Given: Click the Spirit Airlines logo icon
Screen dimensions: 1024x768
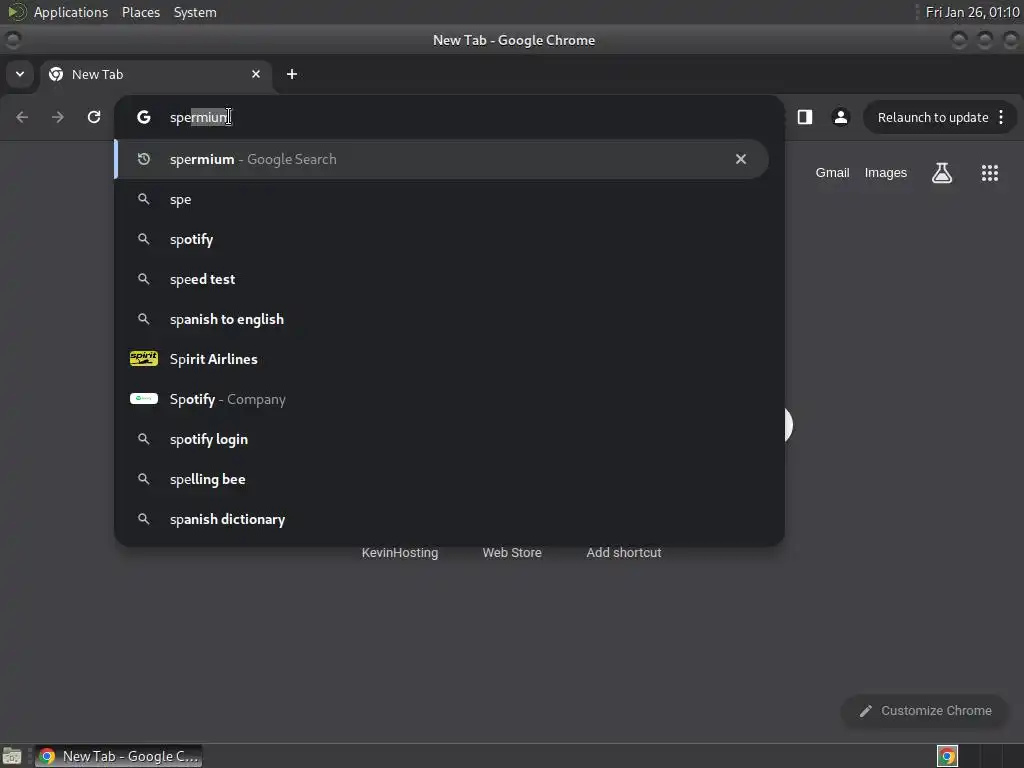Looking at the screenshot, I should tap(144, 359).
